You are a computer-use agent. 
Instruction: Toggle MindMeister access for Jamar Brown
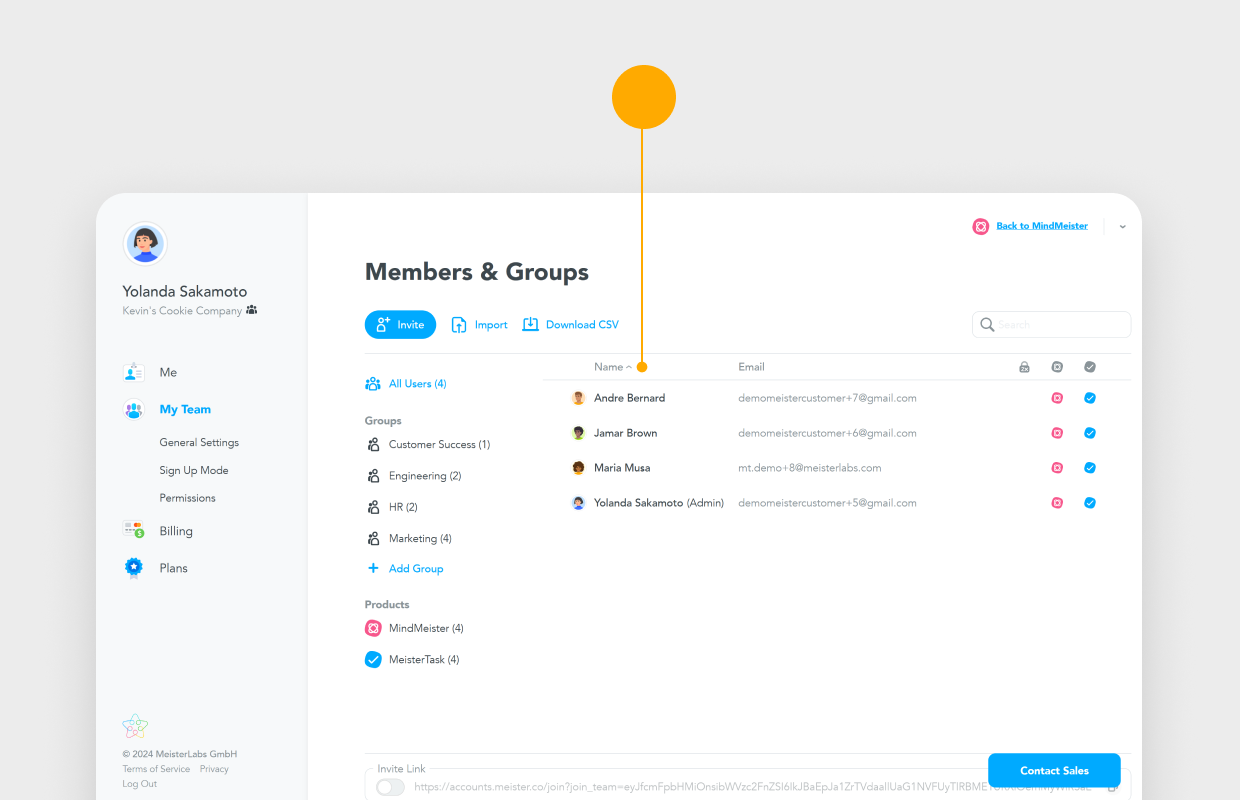click(x=1057, y=433)
